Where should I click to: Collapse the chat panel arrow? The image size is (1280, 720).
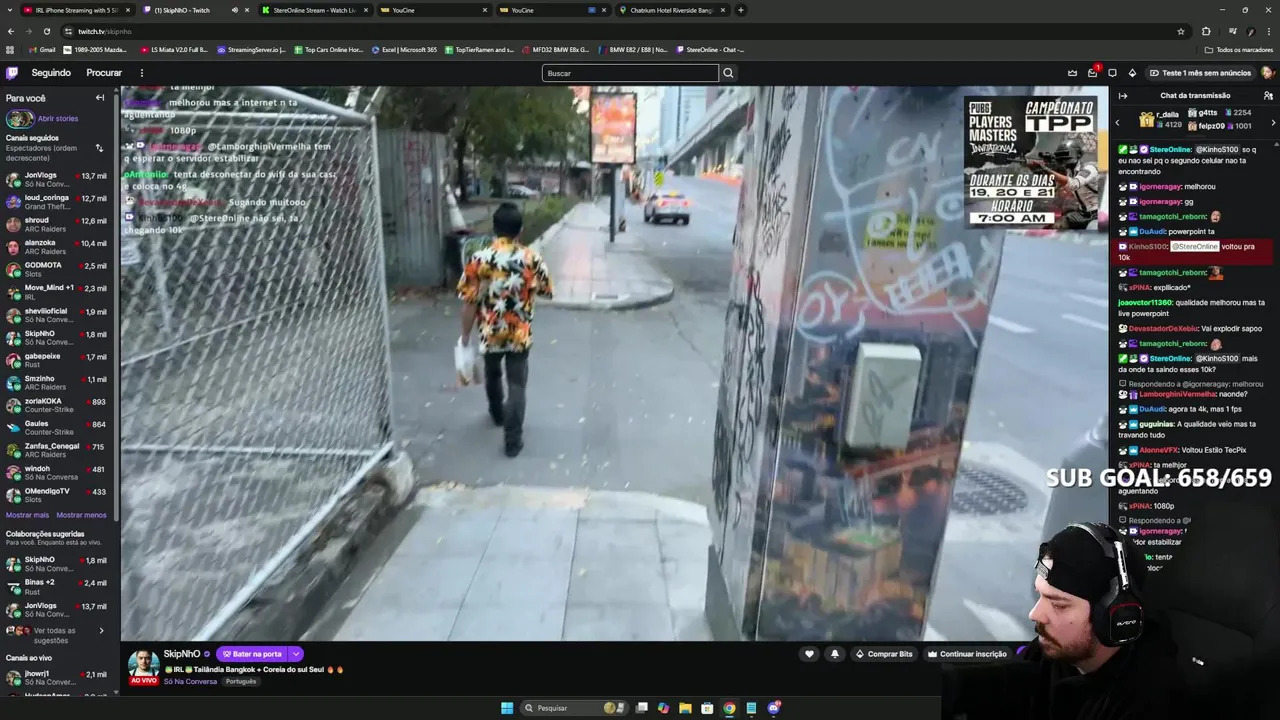(1123, 96)
